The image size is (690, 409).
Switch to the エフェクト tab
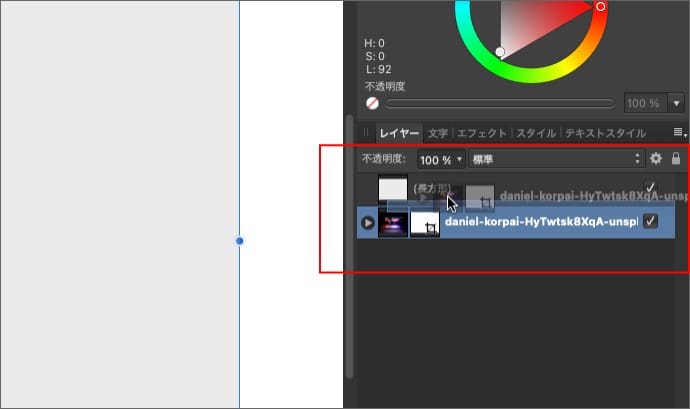482,133
